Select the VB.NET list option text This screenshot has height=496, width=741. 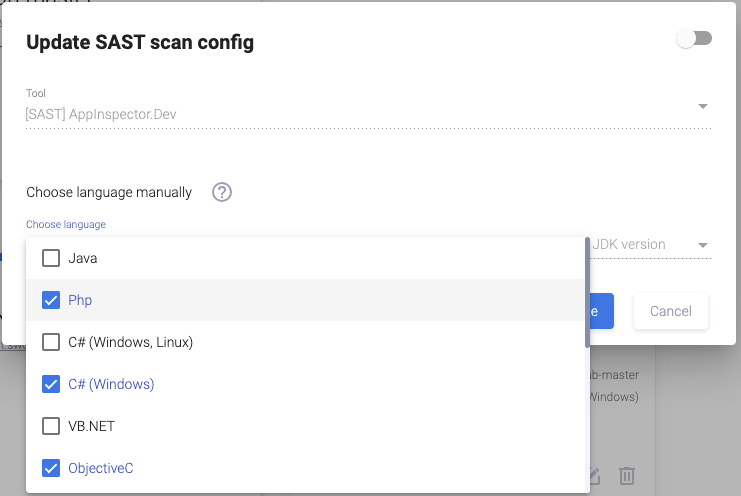(92, 426)
